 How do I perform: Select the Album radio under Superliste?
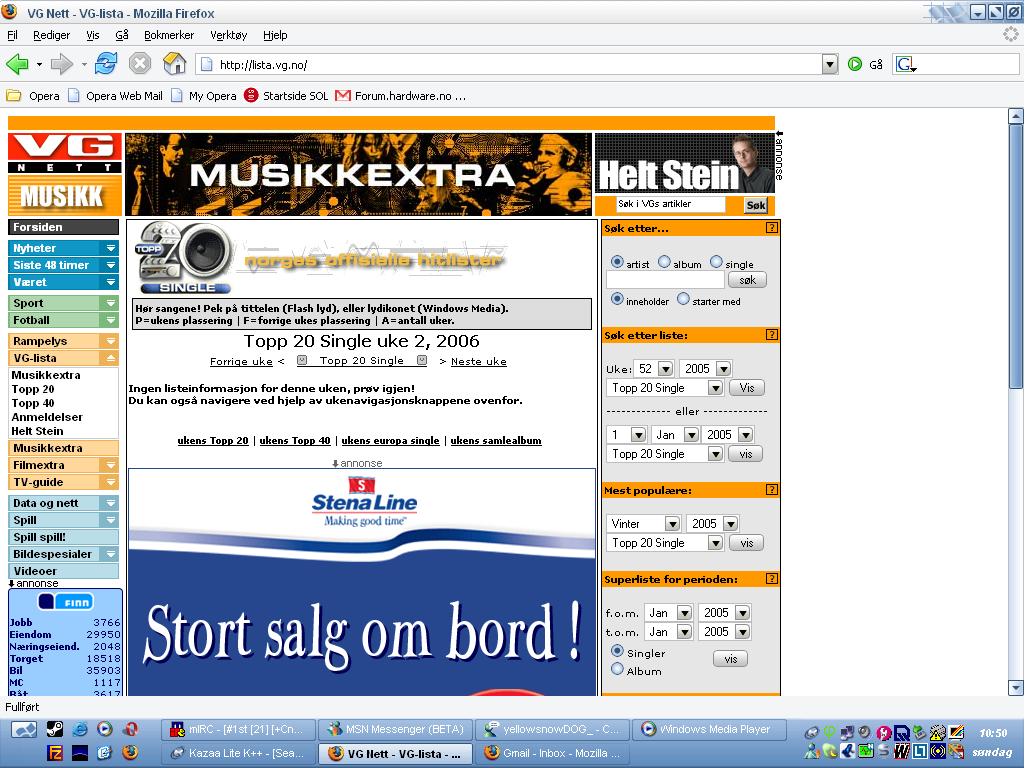[x=616, y=669]
